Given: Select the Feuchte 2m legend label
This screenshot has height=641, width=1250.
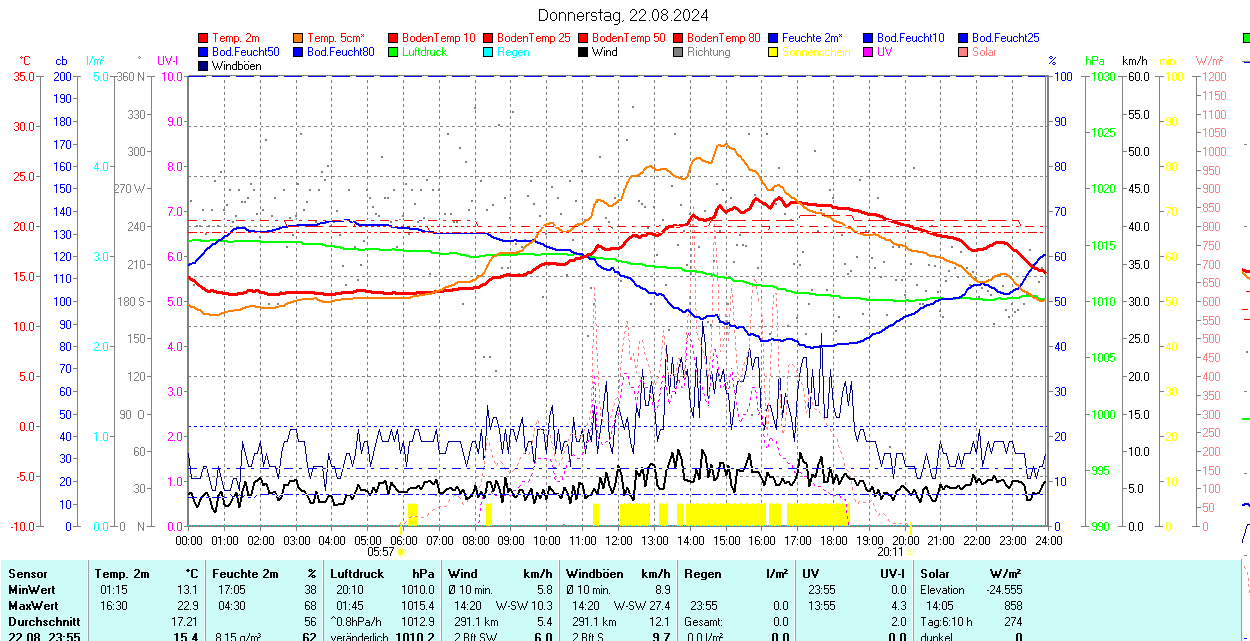Looking at the screenshot, I should click(x=812, y=38).
